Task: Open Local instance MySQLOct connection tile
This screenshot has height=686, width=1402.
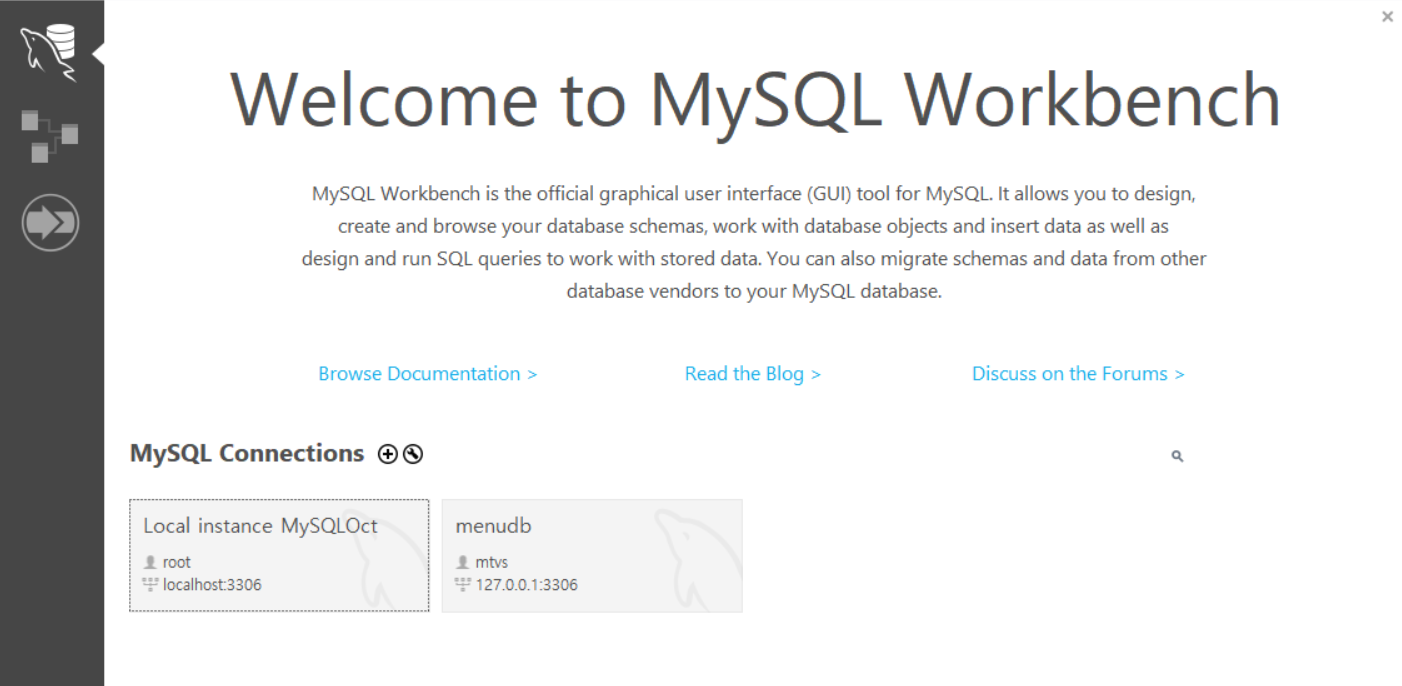Action: pos(279,555)
